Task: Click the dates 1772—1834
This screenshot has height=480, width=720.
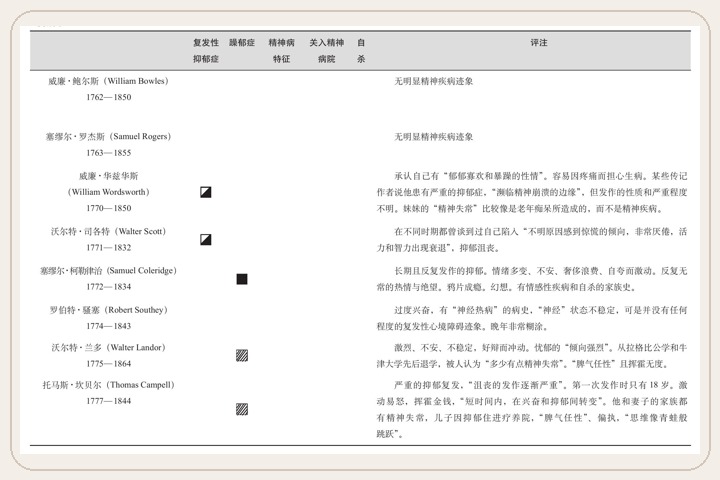Action: [109, 287]
